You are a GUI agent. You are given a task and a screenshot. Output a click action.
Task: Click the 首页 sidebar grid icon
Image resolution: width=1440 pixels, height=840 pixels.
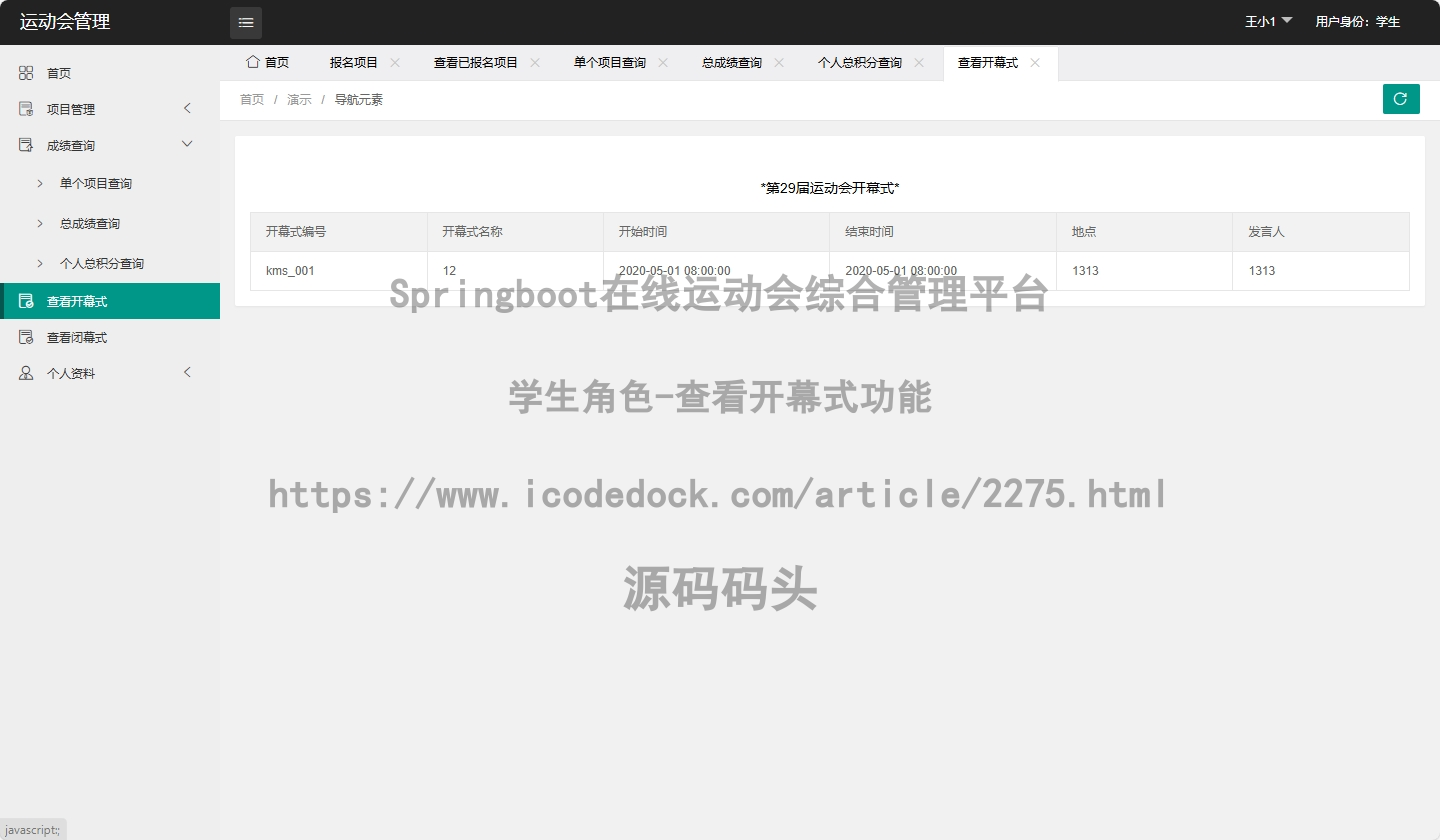click(x=26, y=73)
